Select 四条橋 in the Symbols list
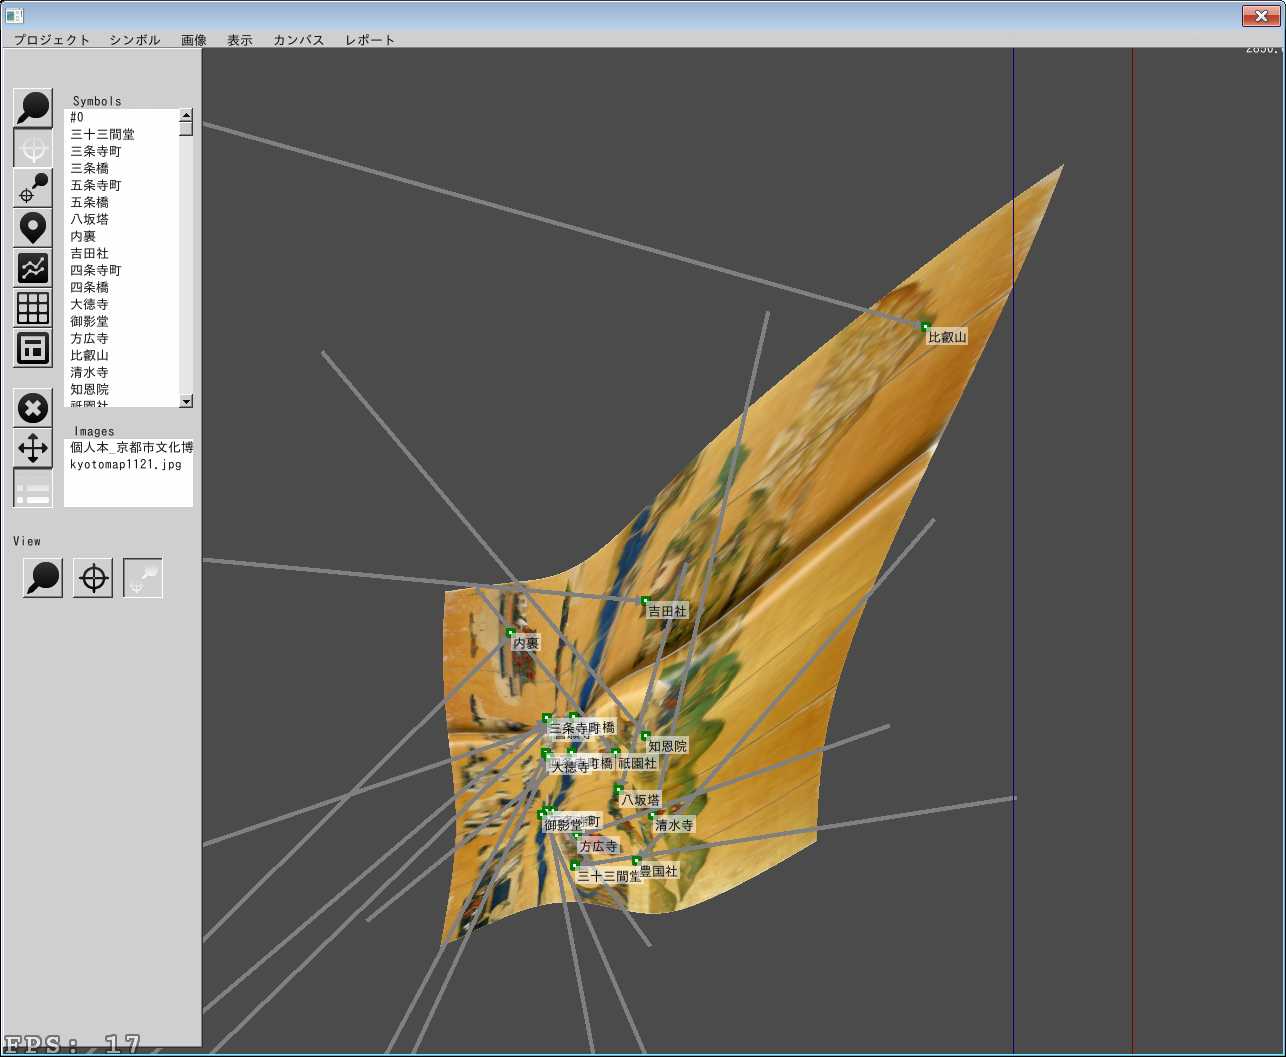 coord(121,287)
